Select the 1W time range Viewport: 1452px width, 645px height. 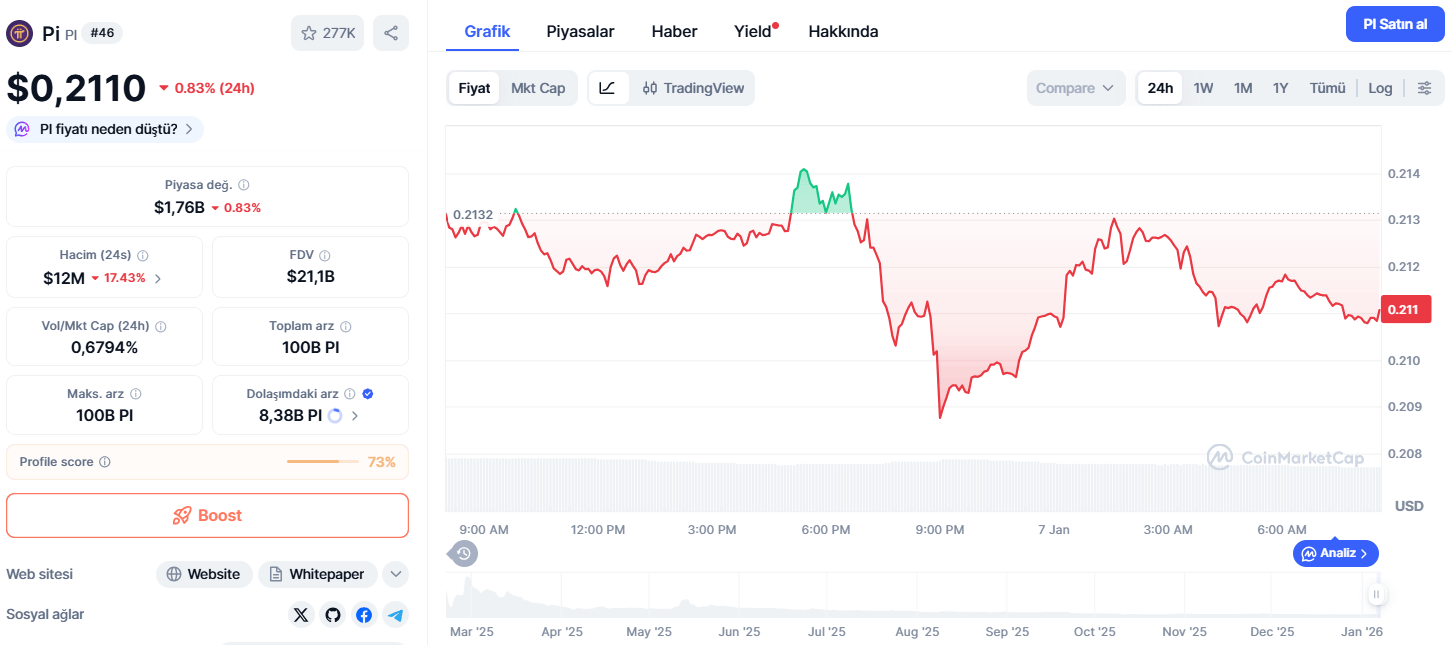[1203, 88]
